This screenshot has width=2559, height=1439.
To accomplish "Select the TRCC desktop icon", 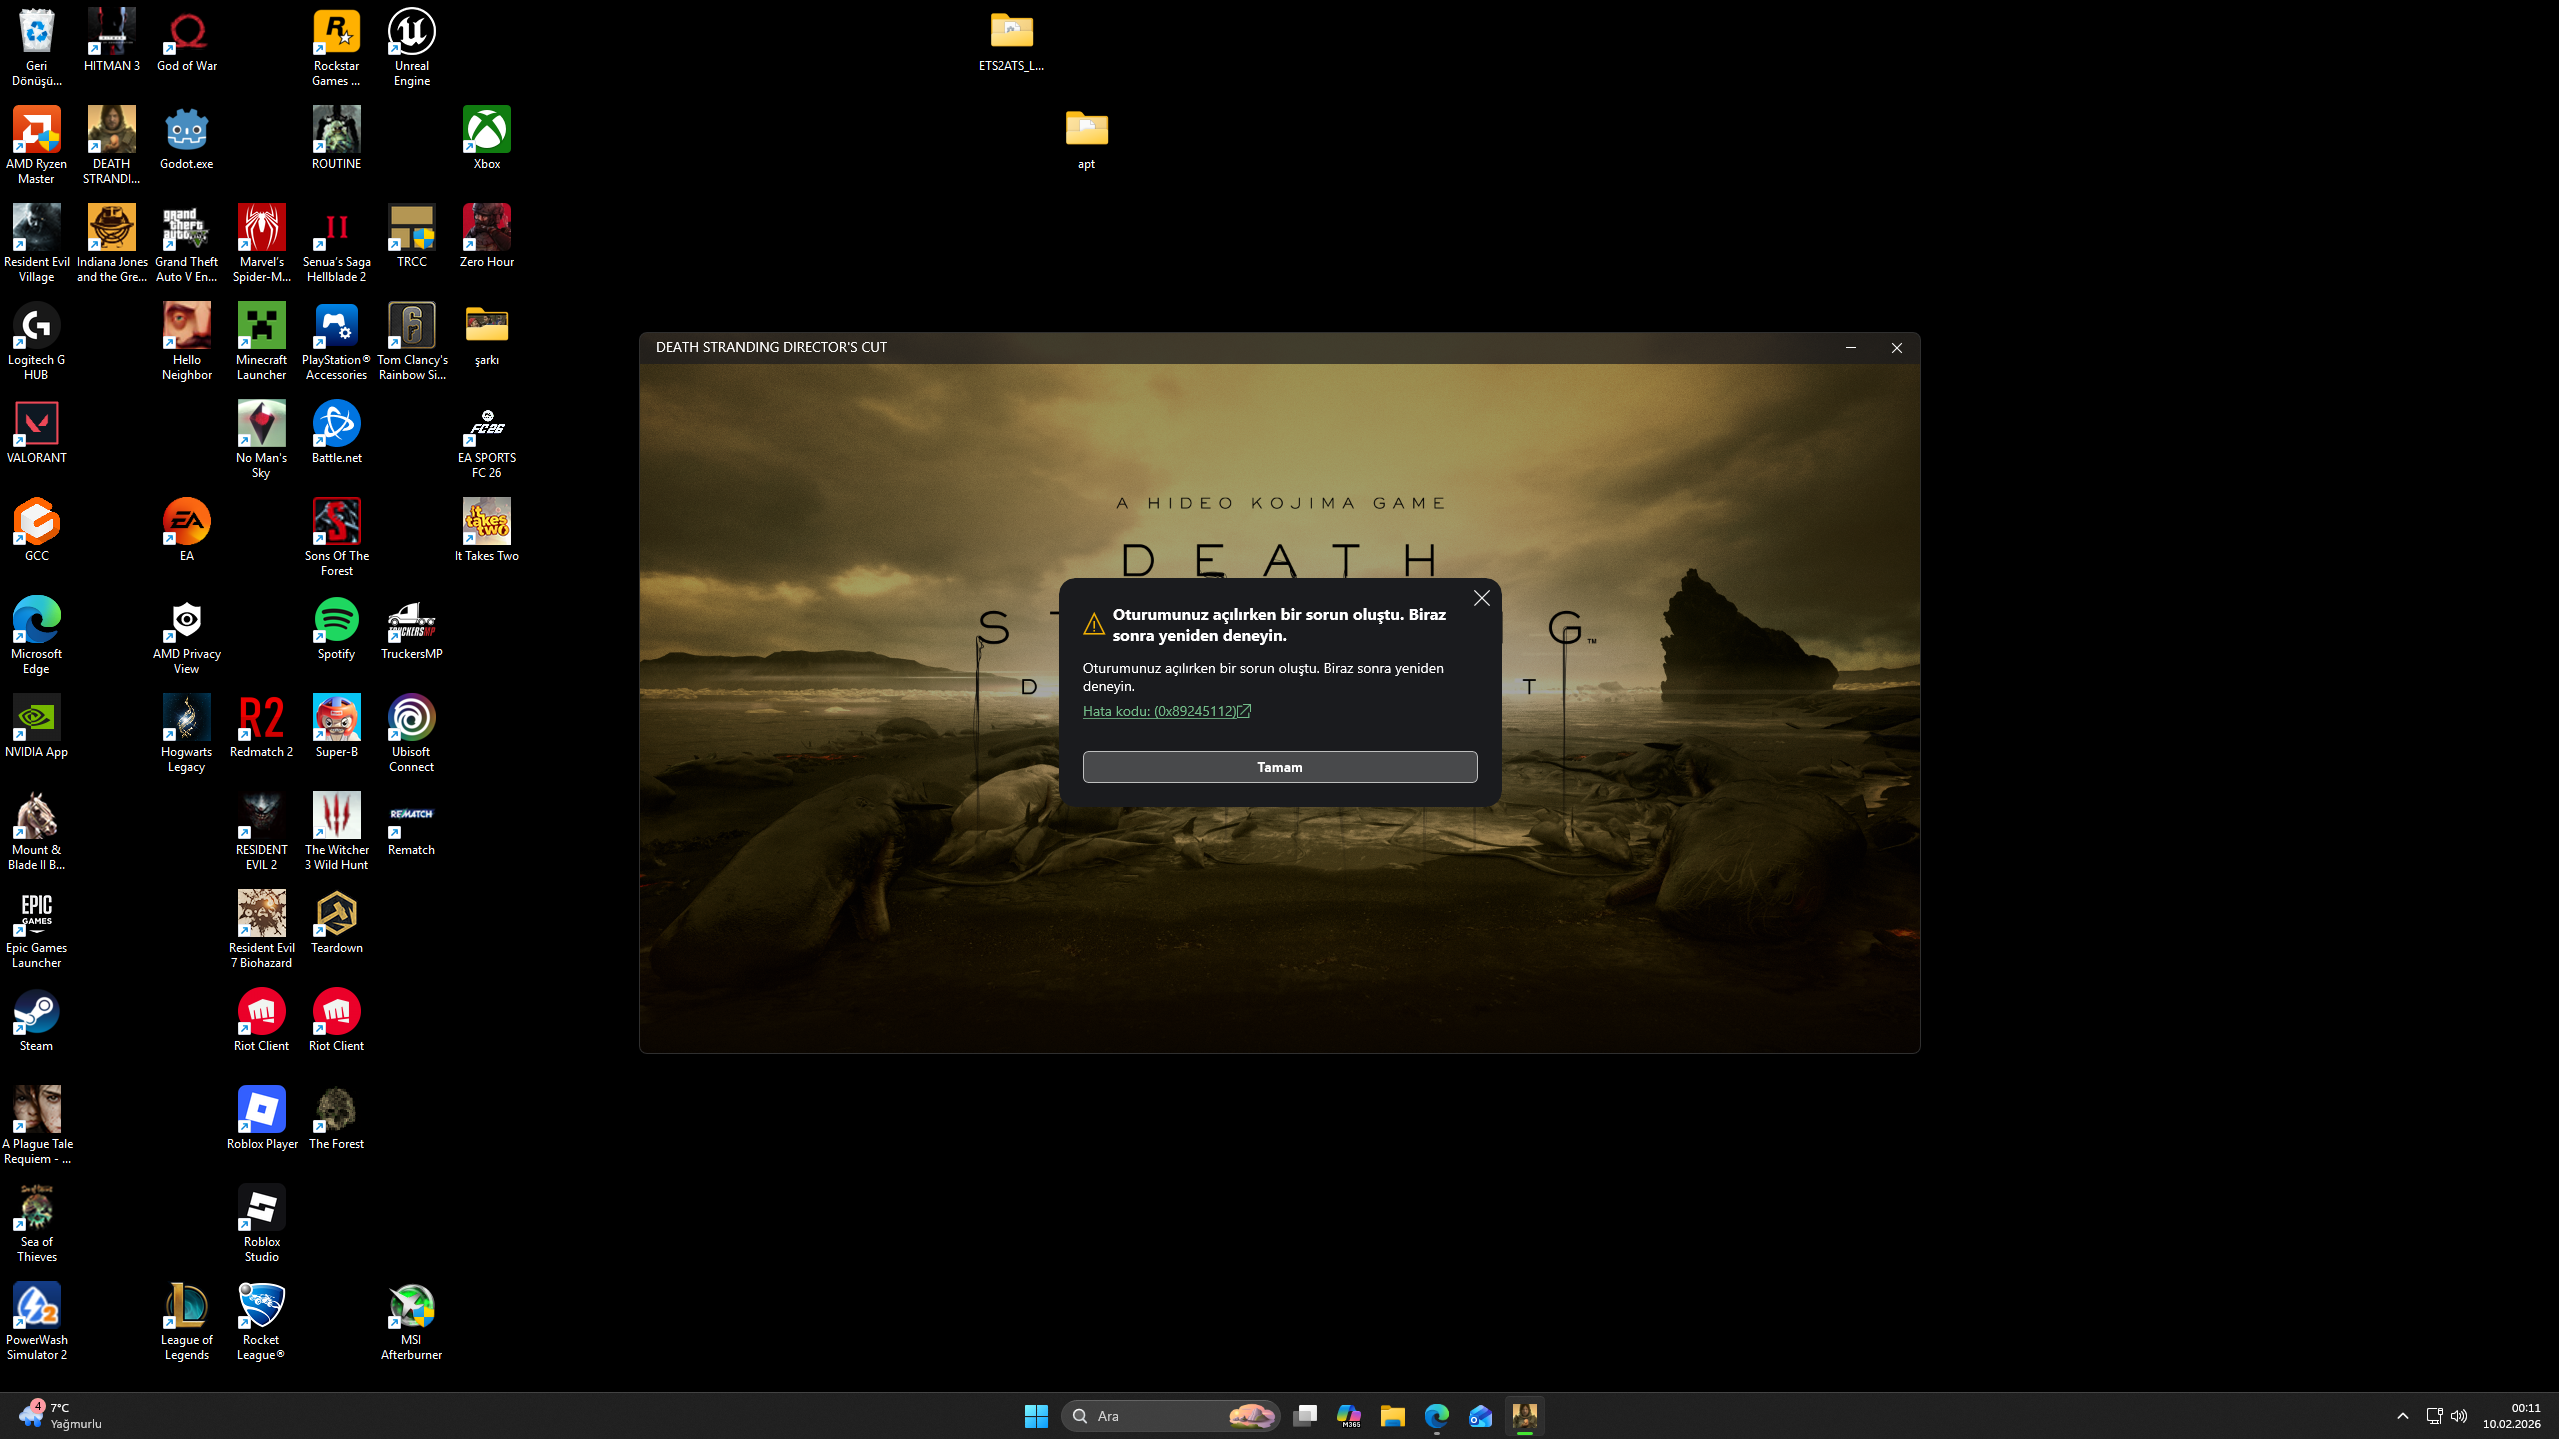I will [412, 237].
